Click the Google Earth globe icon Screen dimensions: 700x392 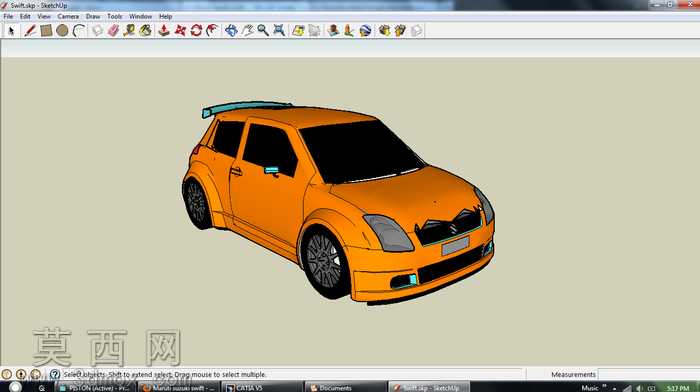click(365, 30)
